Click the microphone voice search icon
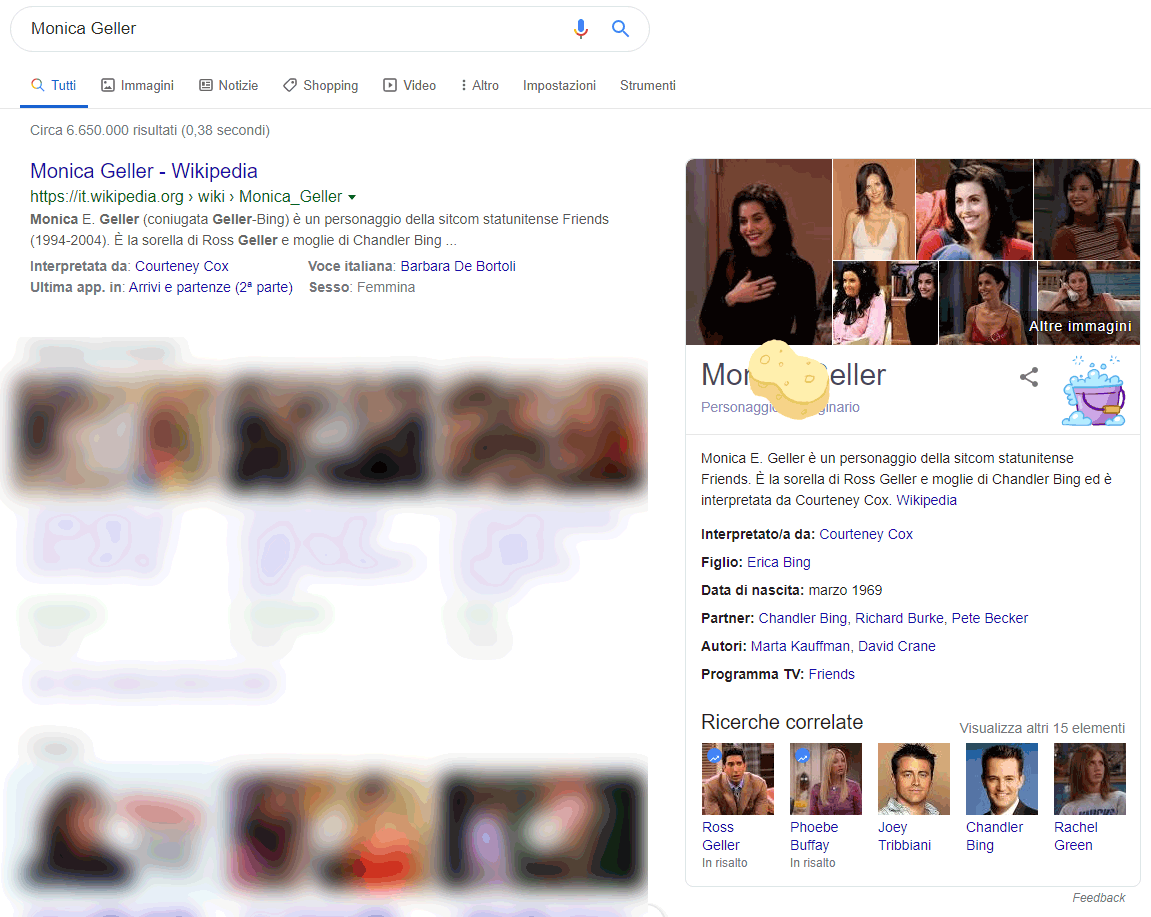This screenshot has width=1151, height=917. point(581,29)
